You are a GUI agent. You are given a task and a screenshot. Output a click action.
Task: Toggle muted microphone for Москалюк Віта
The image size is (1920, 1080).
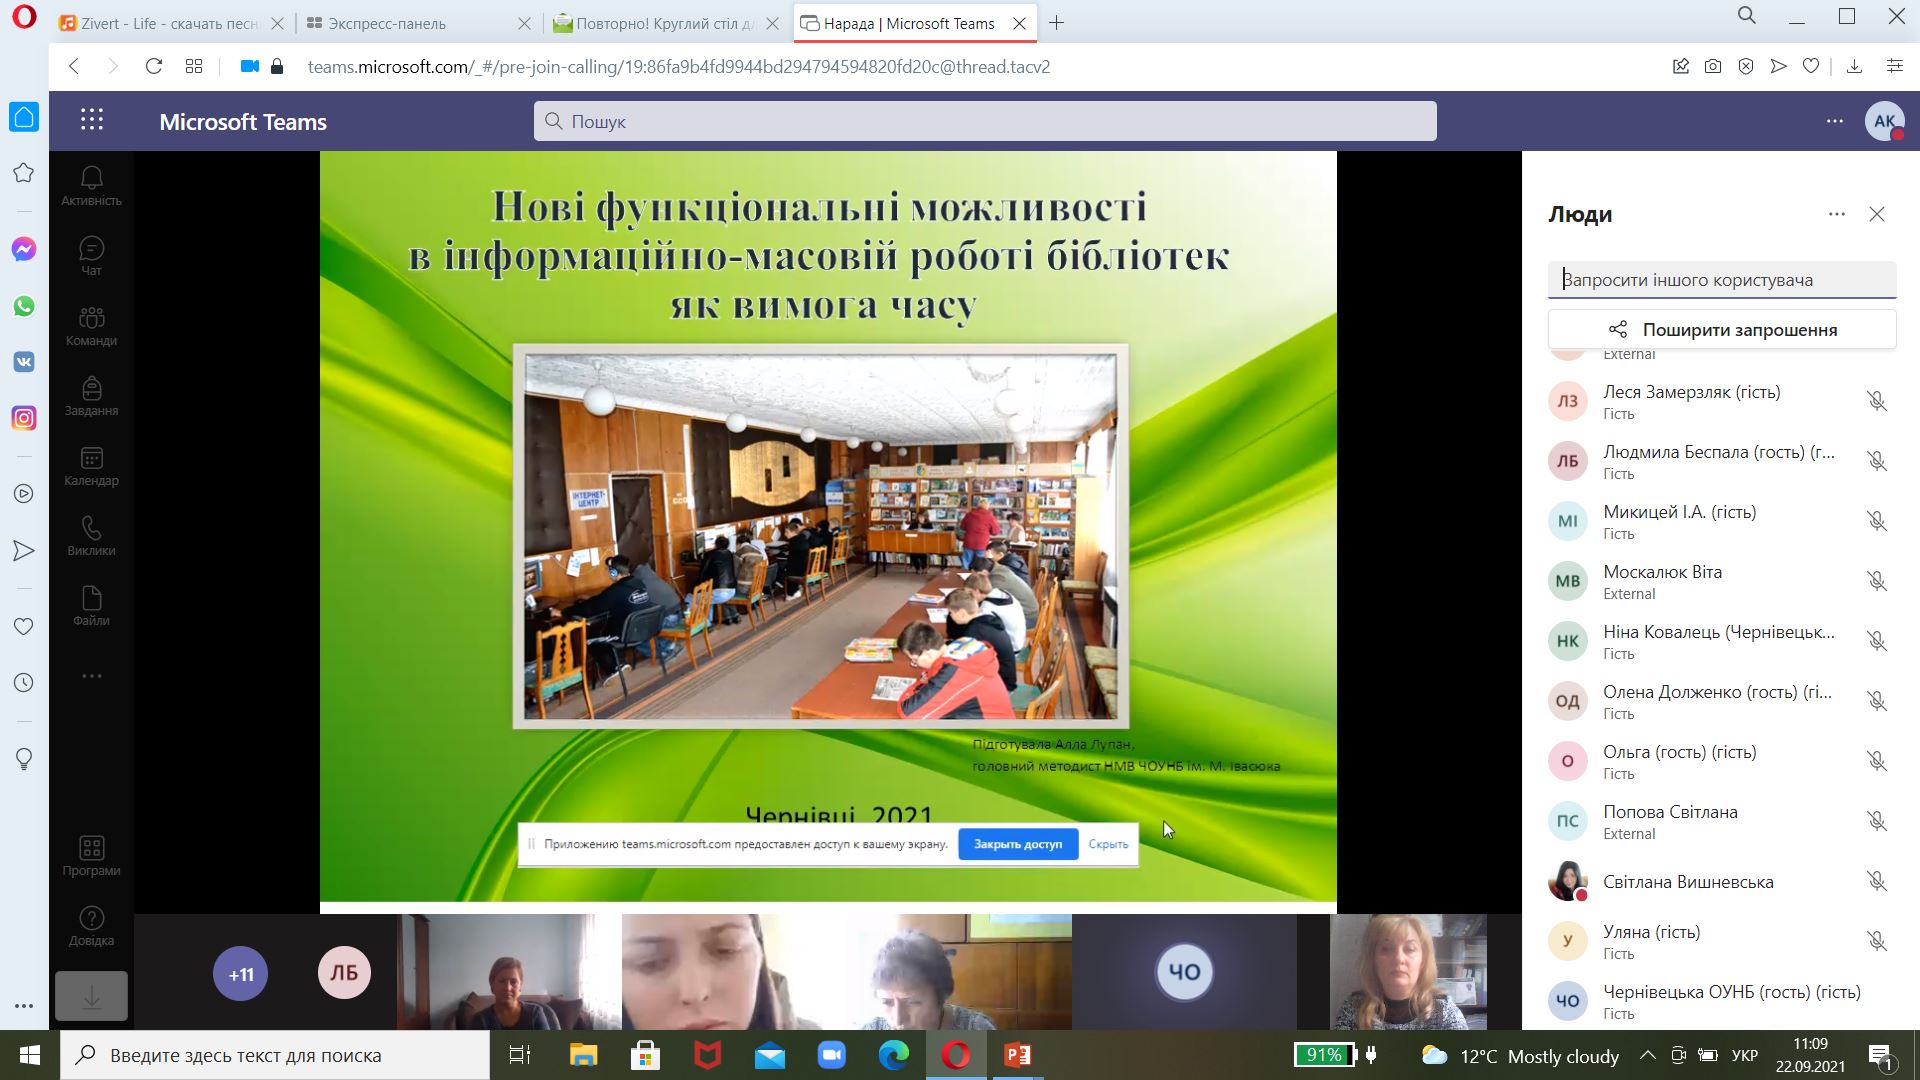point(1876,581)
